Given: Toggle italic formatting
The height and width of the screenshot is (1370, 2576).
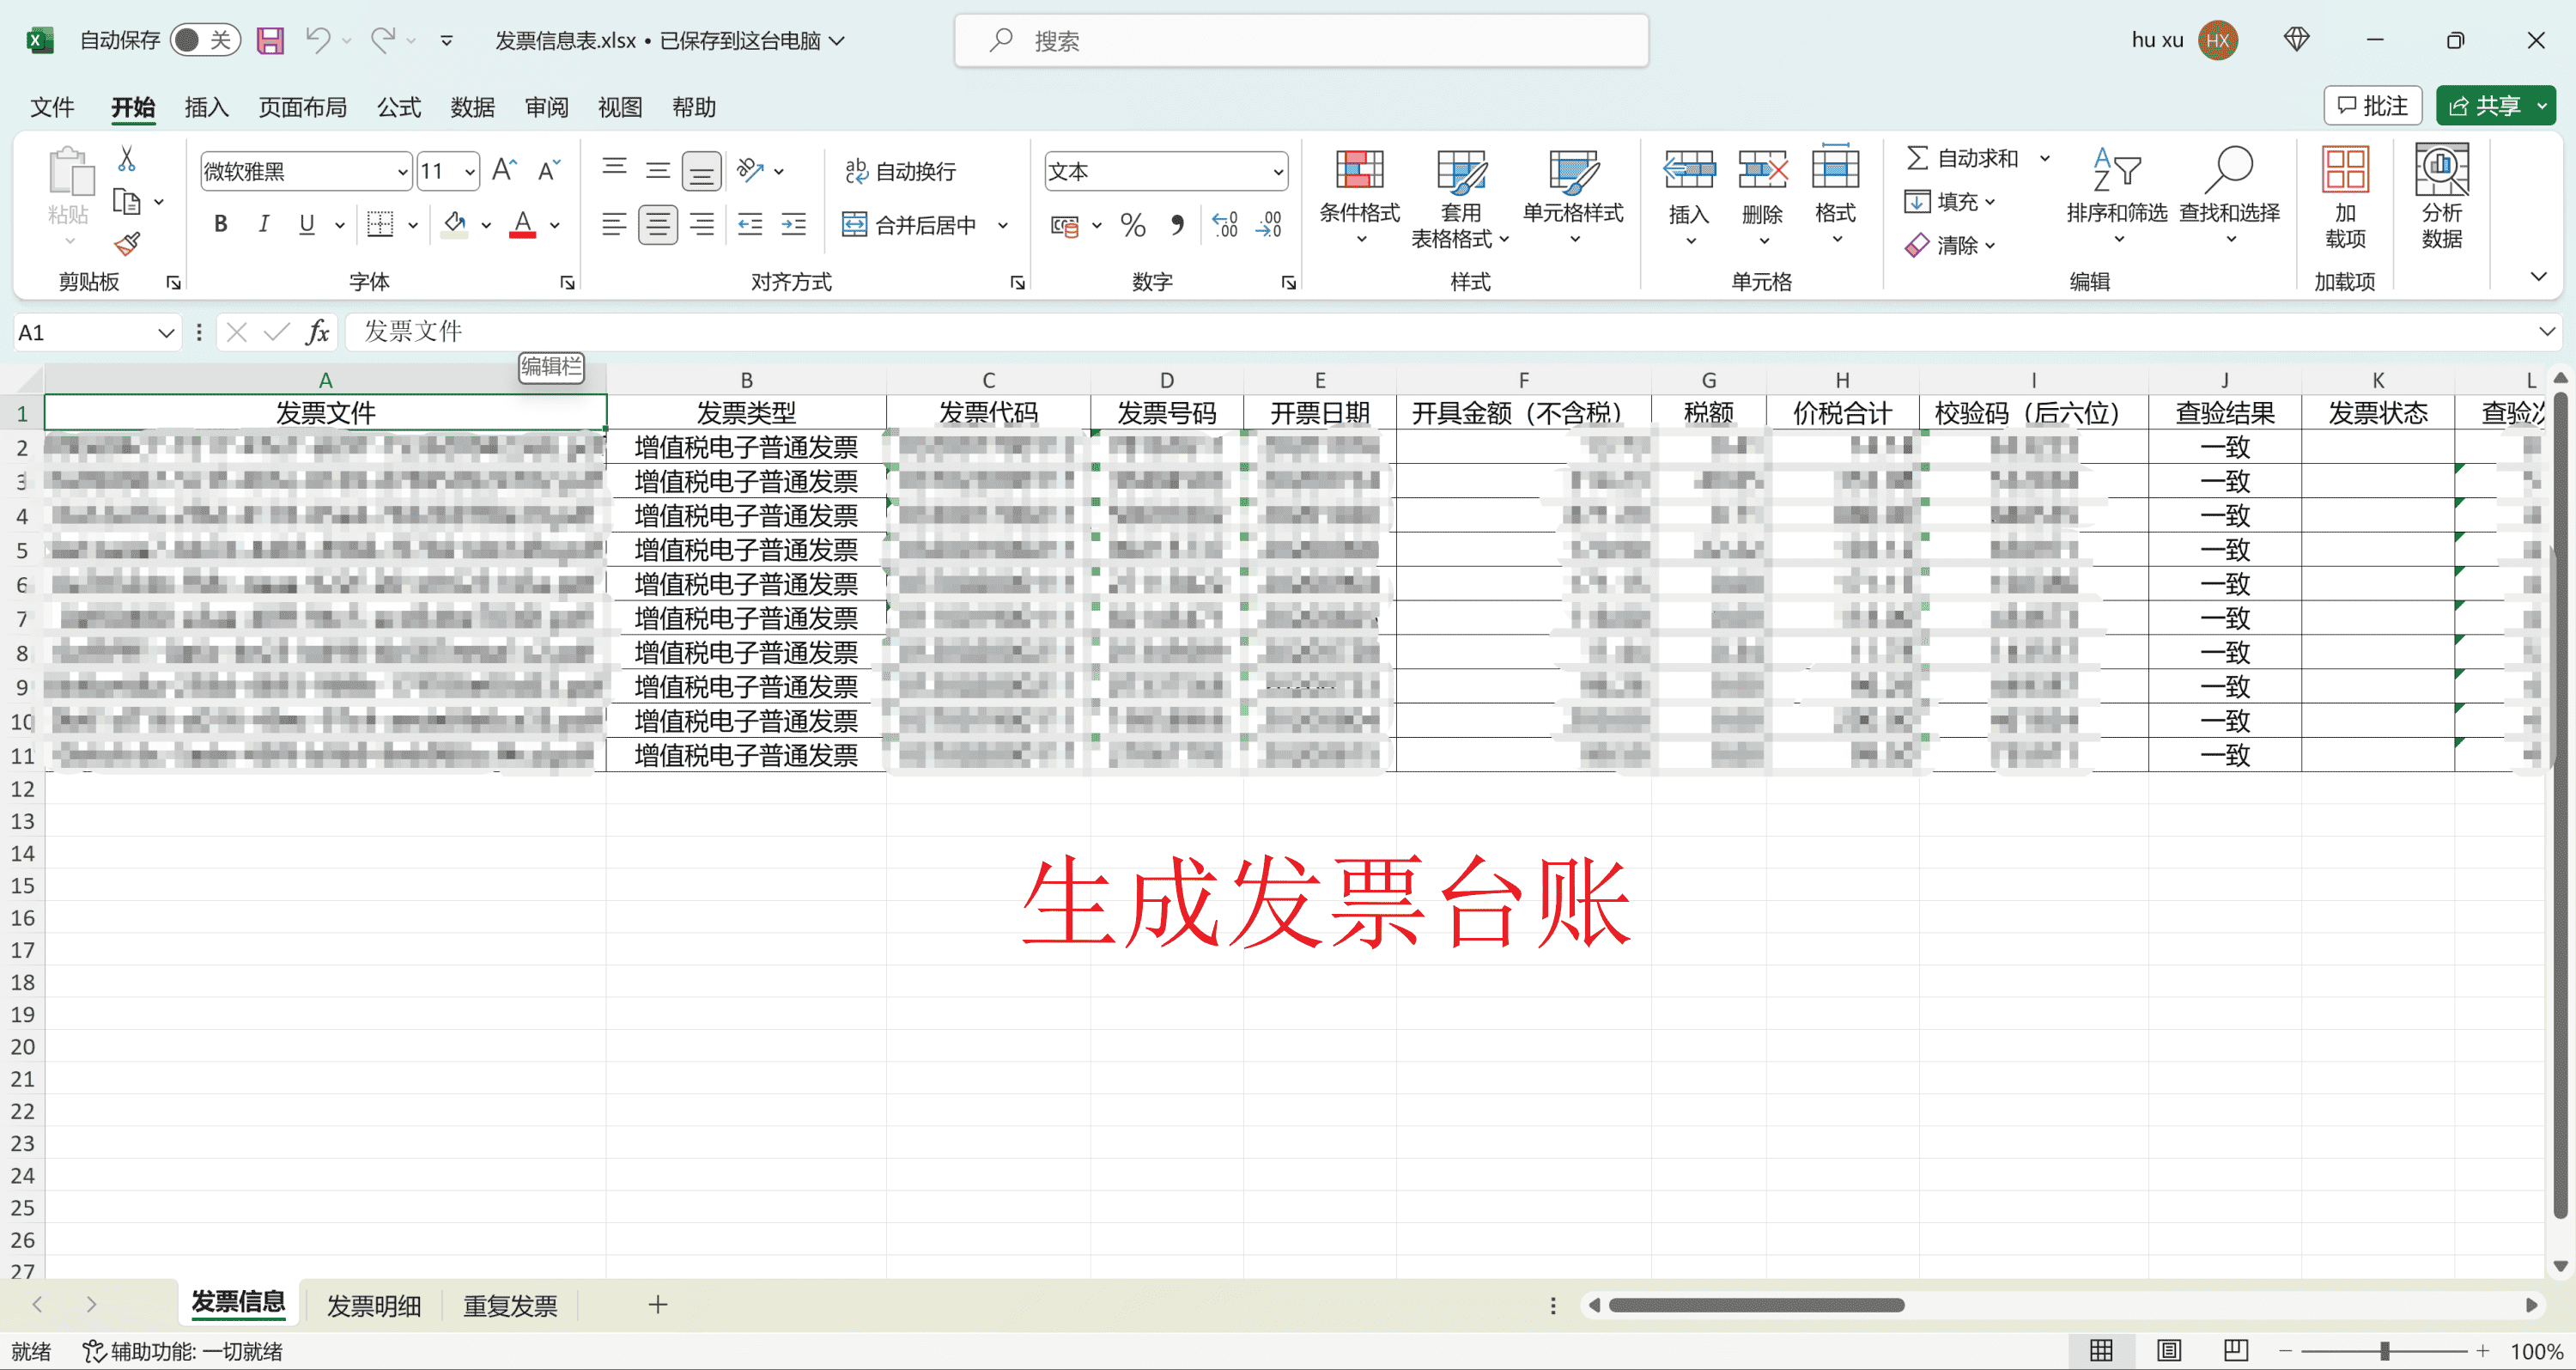Looking at the screenshot, I should [263, 224].
